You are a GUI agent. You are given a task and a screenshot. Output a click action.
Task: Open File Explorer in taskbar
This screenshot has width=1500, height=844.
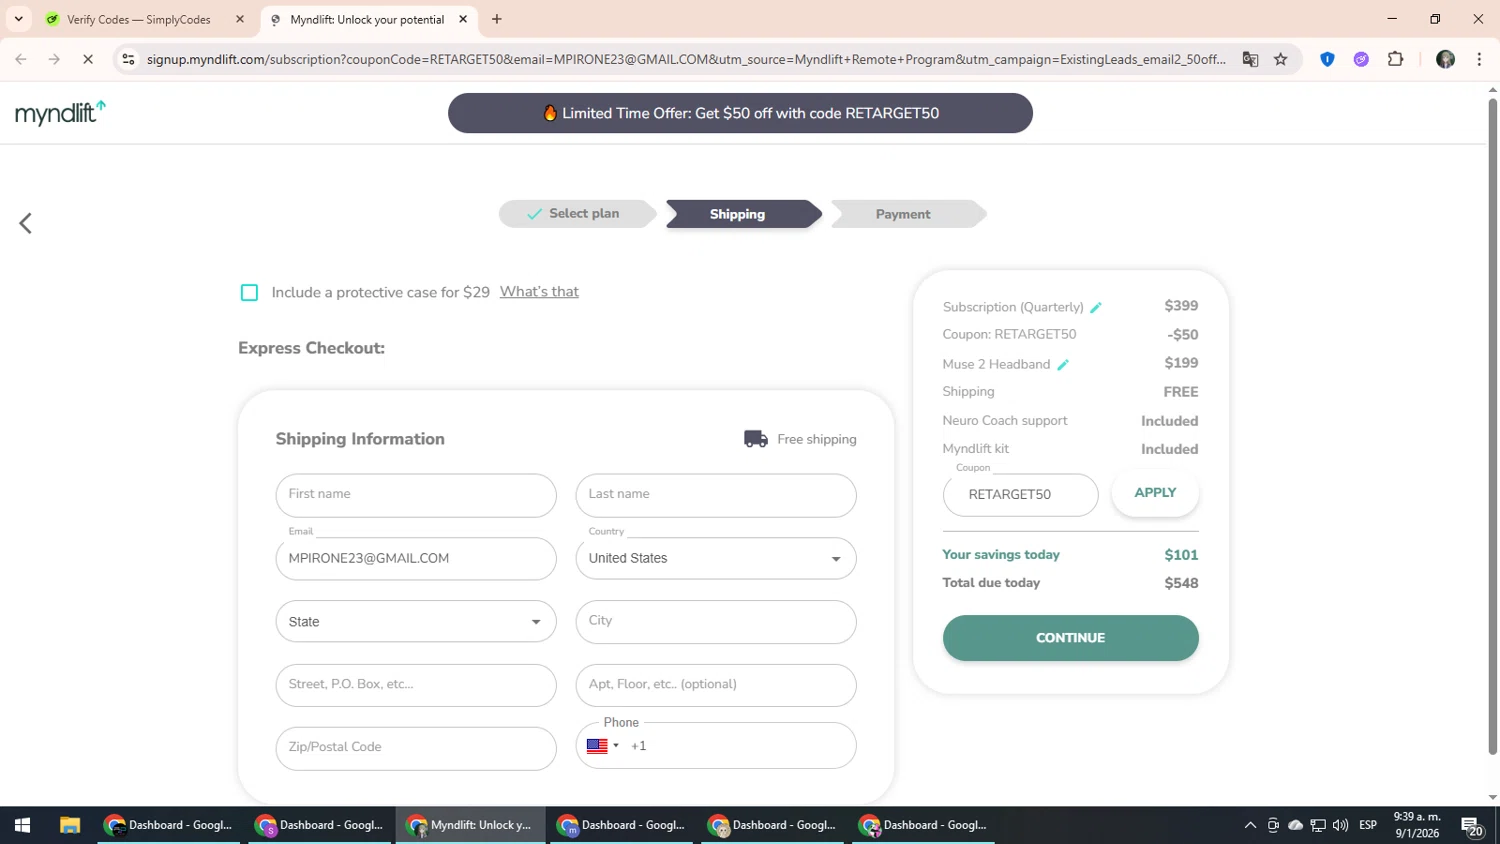[69, 825]
